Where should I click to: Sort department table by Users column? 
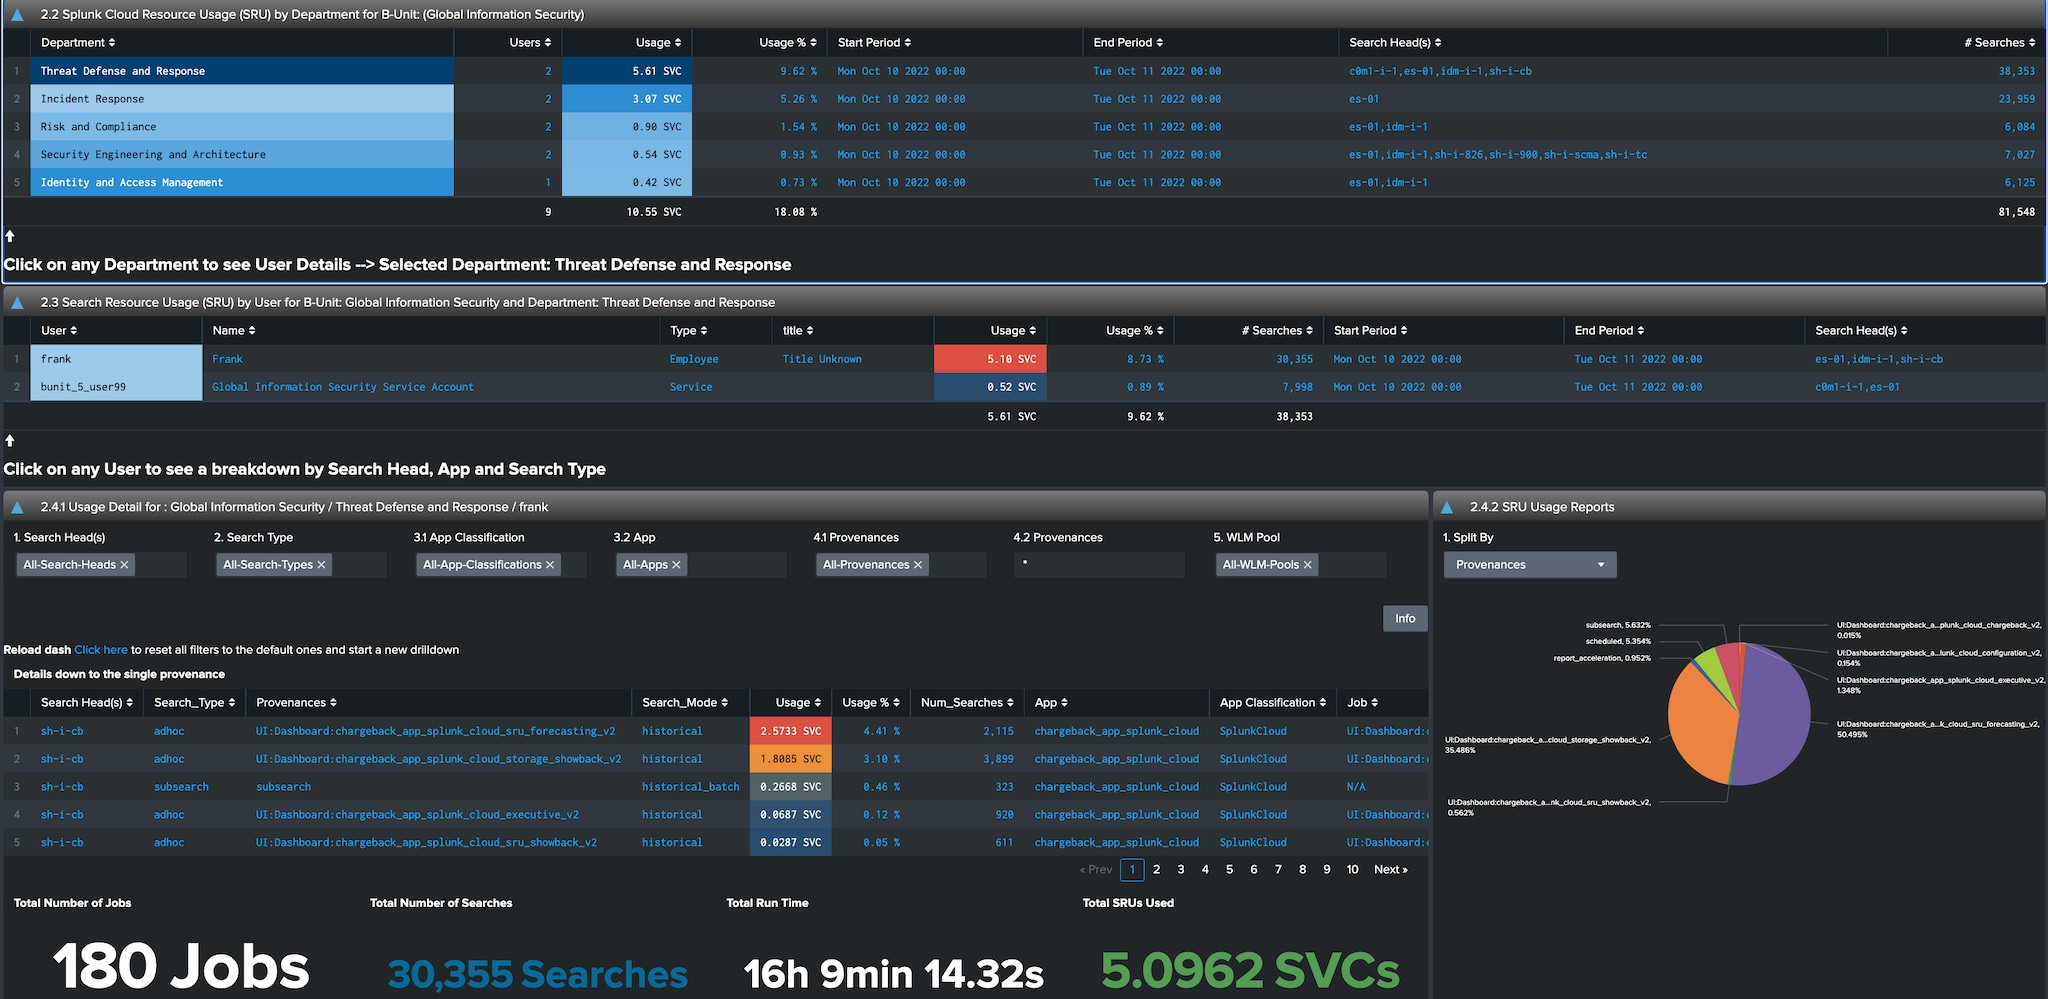click(530, 43)
